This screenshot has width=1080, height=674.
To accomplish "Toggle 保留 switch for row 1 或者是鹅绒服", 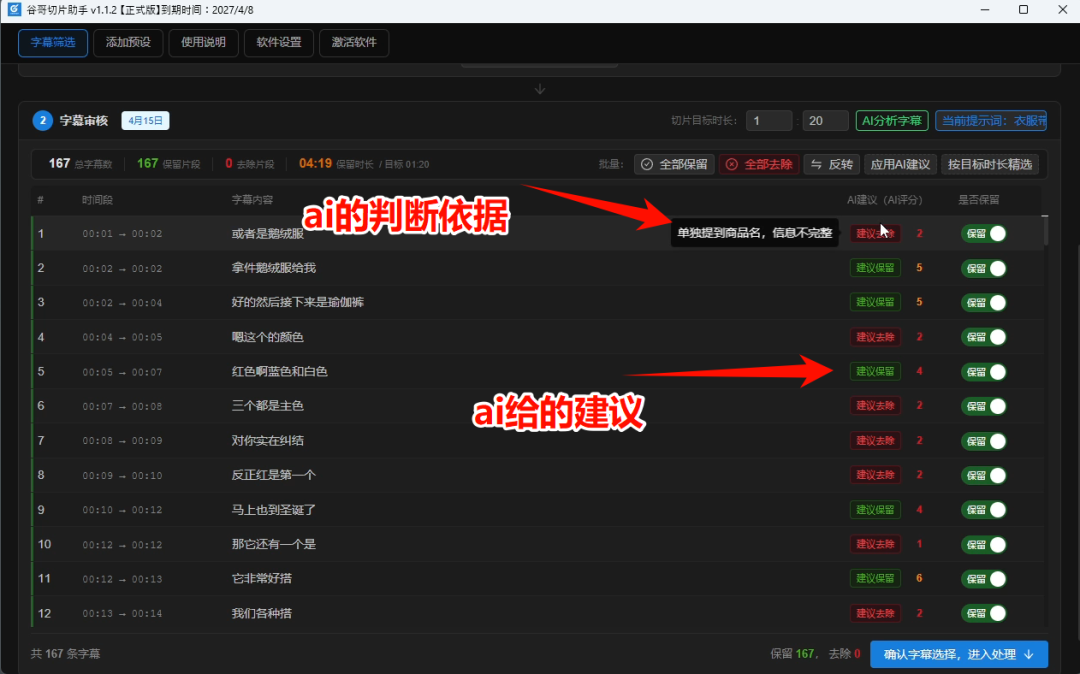I will tap(984, 234).
